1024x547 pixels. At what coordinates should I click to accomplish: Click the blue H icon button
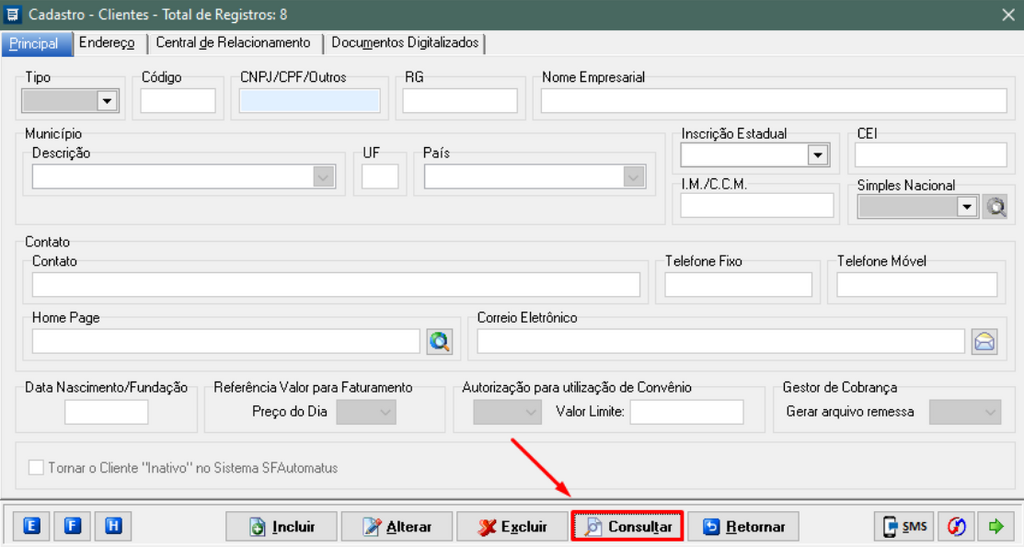113,525
